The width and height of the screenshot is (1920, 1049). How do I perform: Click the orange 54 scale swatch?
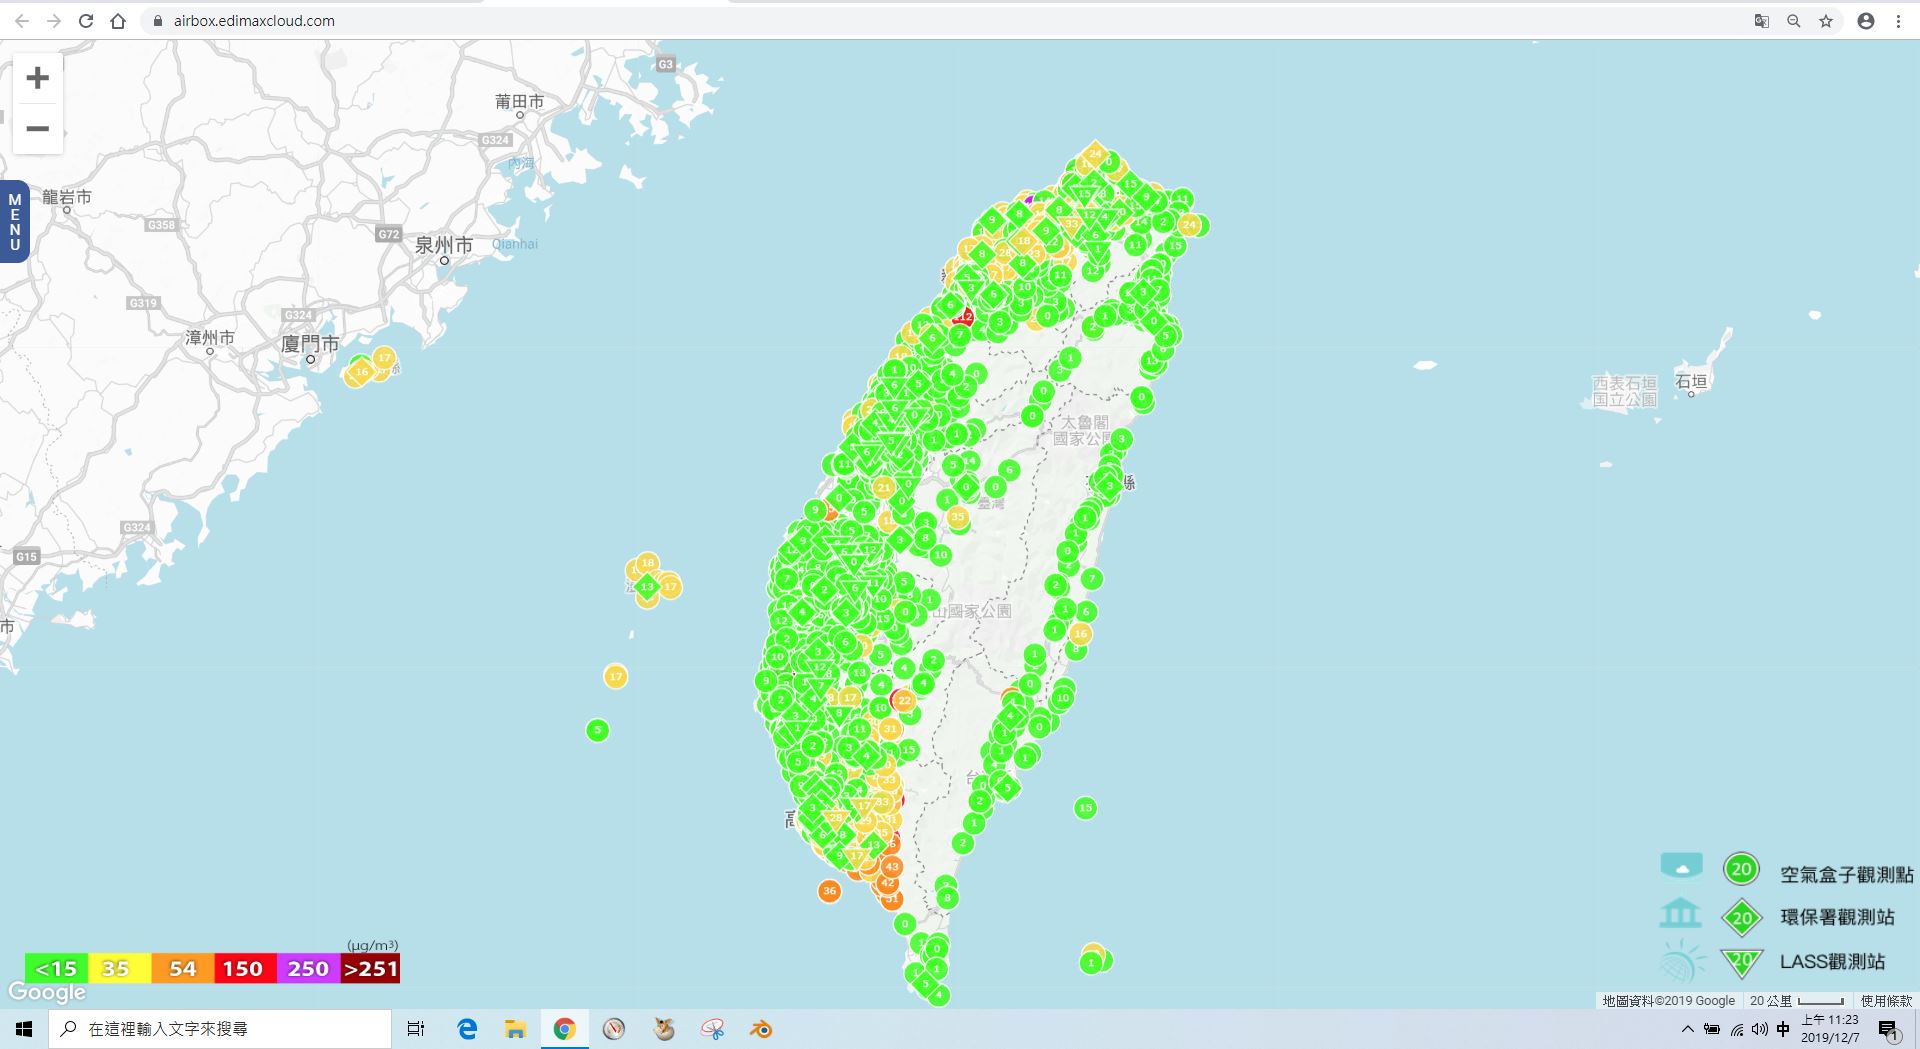coord(182,969)
